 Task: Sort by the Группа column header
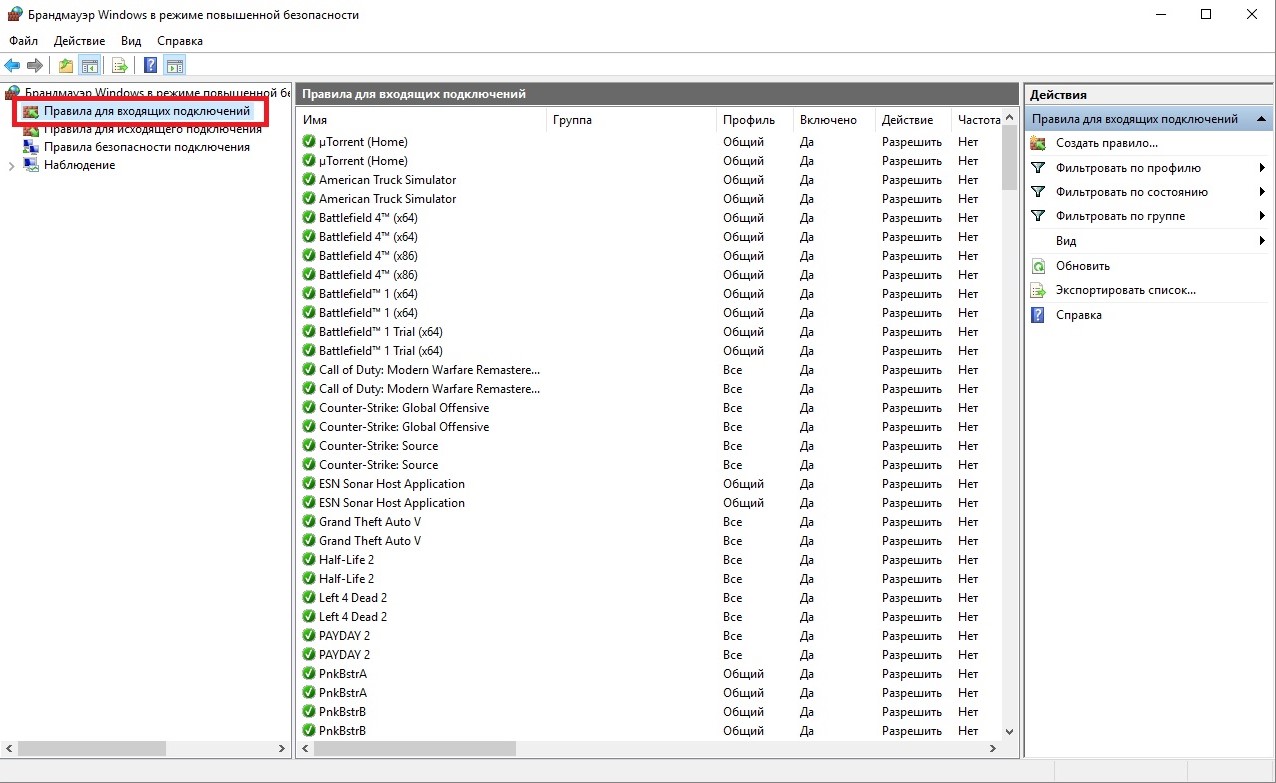tap(632, 120)
